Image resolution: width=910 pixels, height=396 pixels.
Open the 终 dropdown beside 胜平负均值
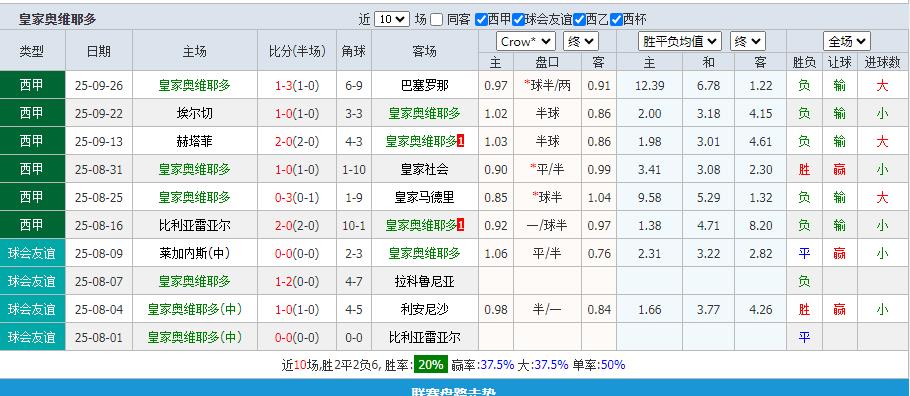(748, 41)
